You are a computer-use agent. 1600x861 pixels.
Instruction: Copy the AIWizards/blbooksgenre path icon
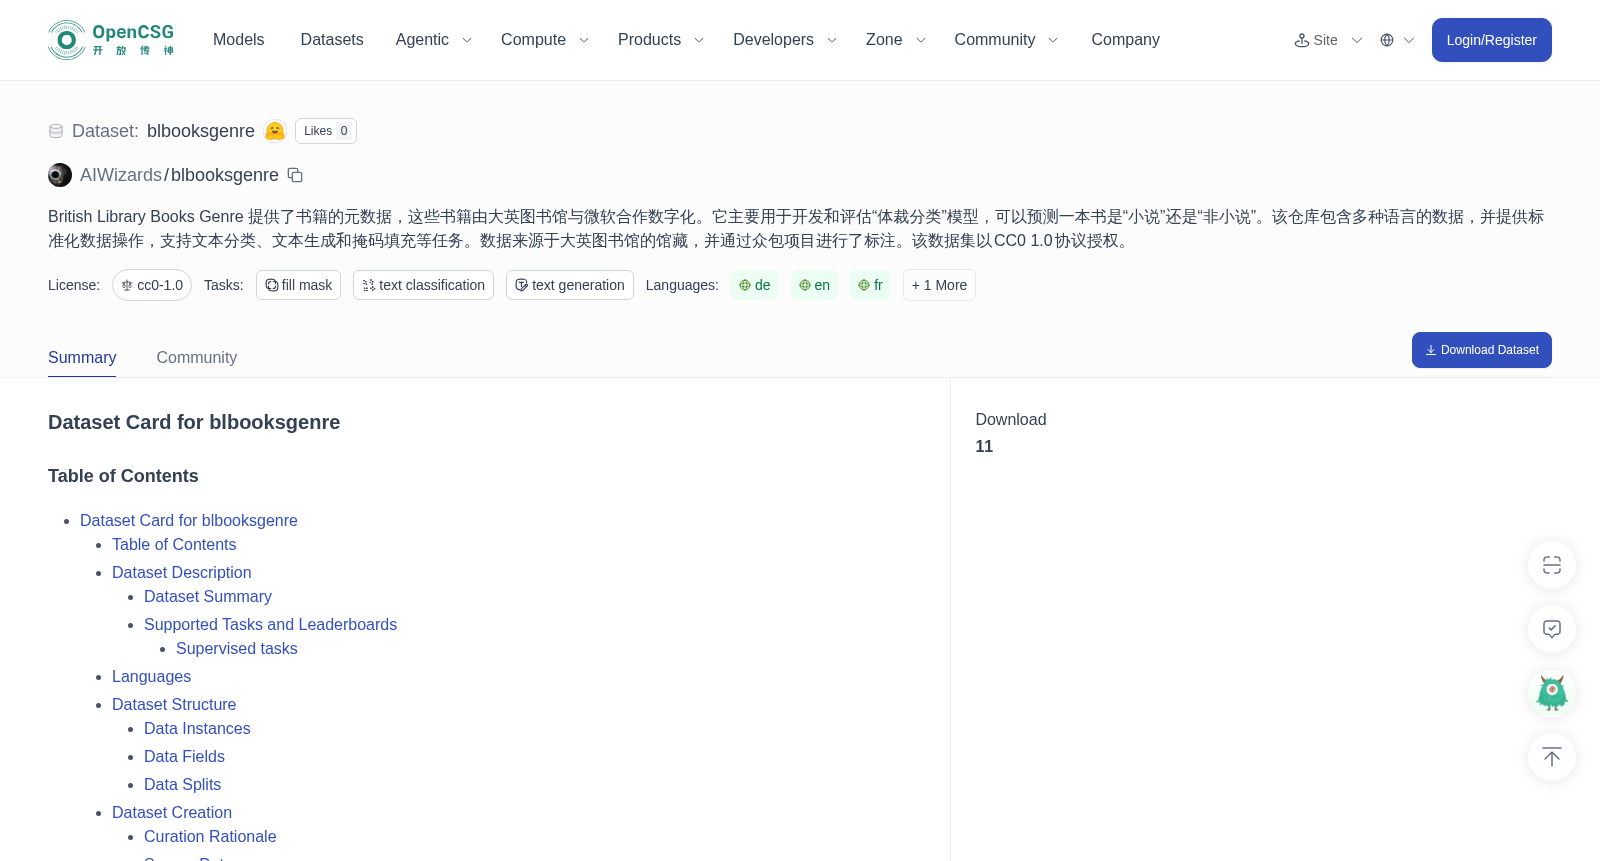point(295,175)
